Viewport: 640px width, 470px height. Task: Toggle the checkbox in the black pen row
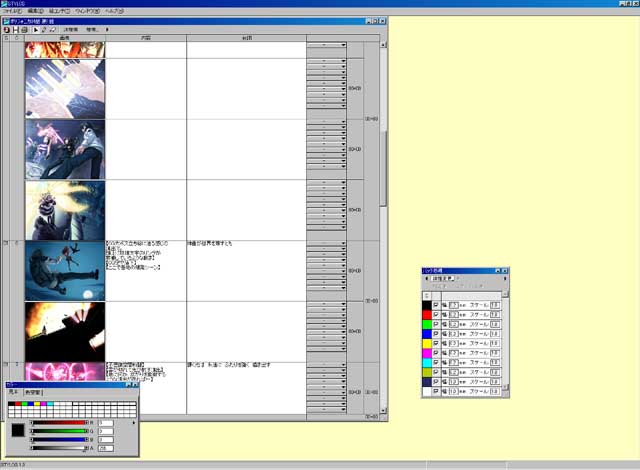coord(436,305)
